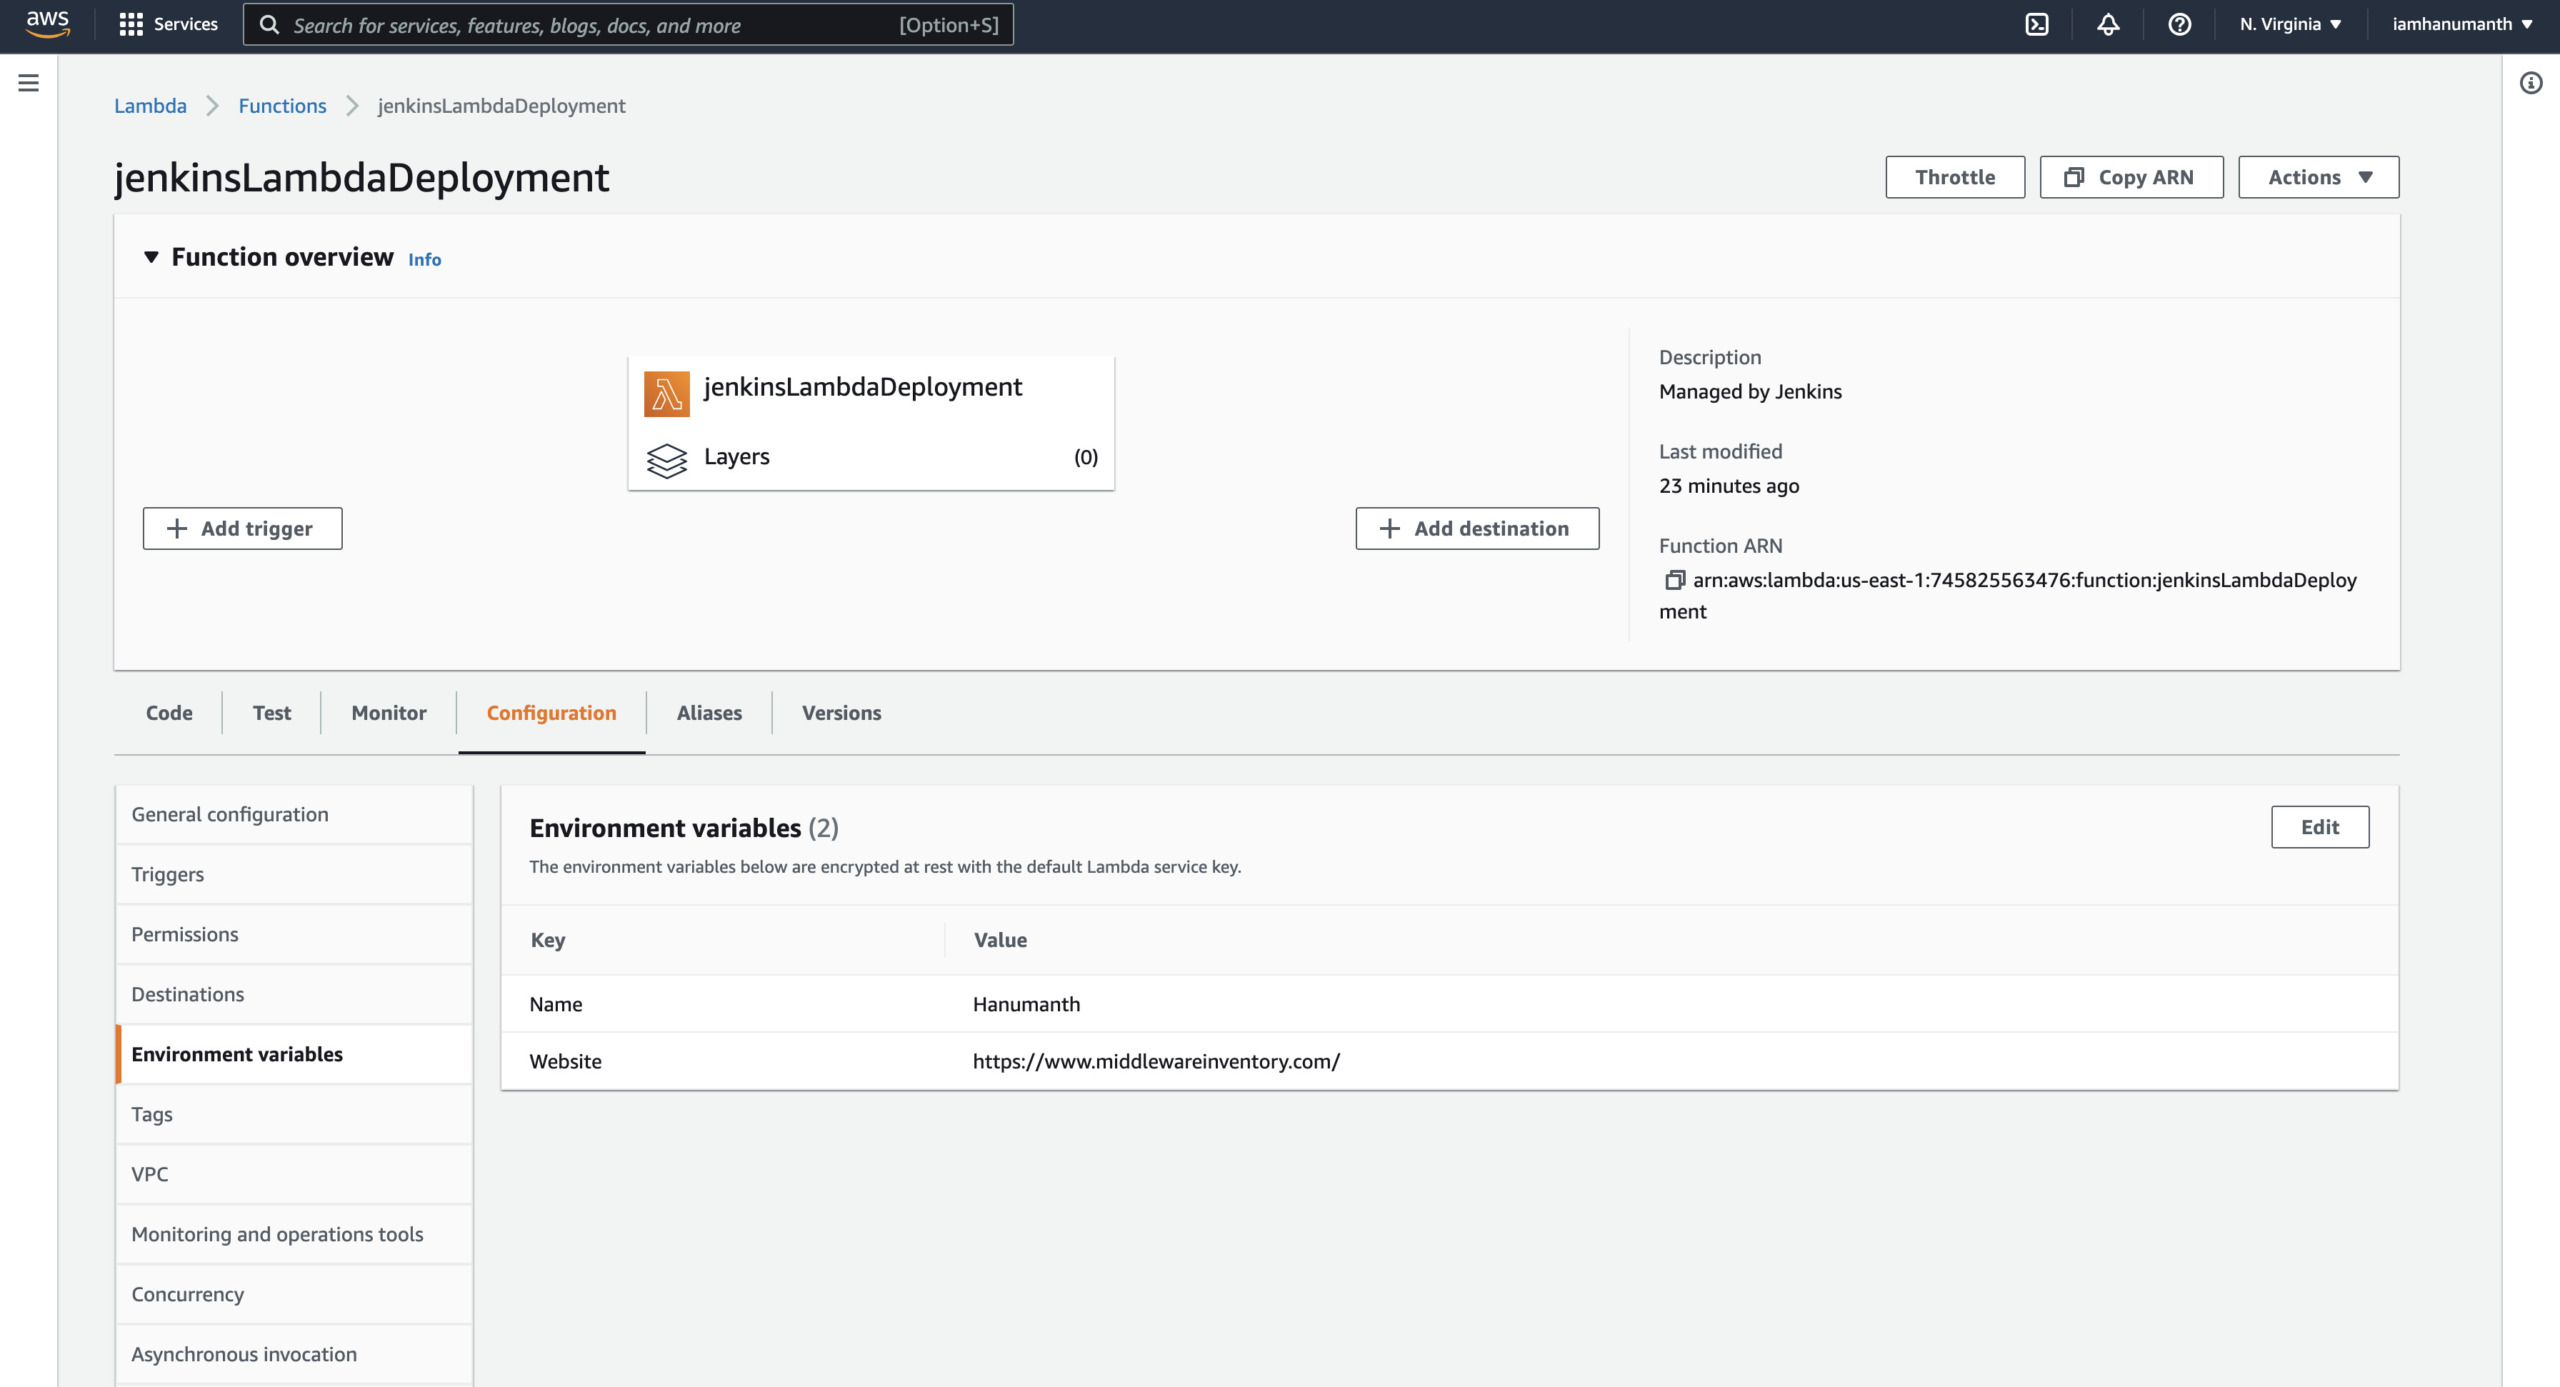This screenshot has width=2560, height=1387.
Task: Open the Services grid menu
Action: click(x=168, y=24)
